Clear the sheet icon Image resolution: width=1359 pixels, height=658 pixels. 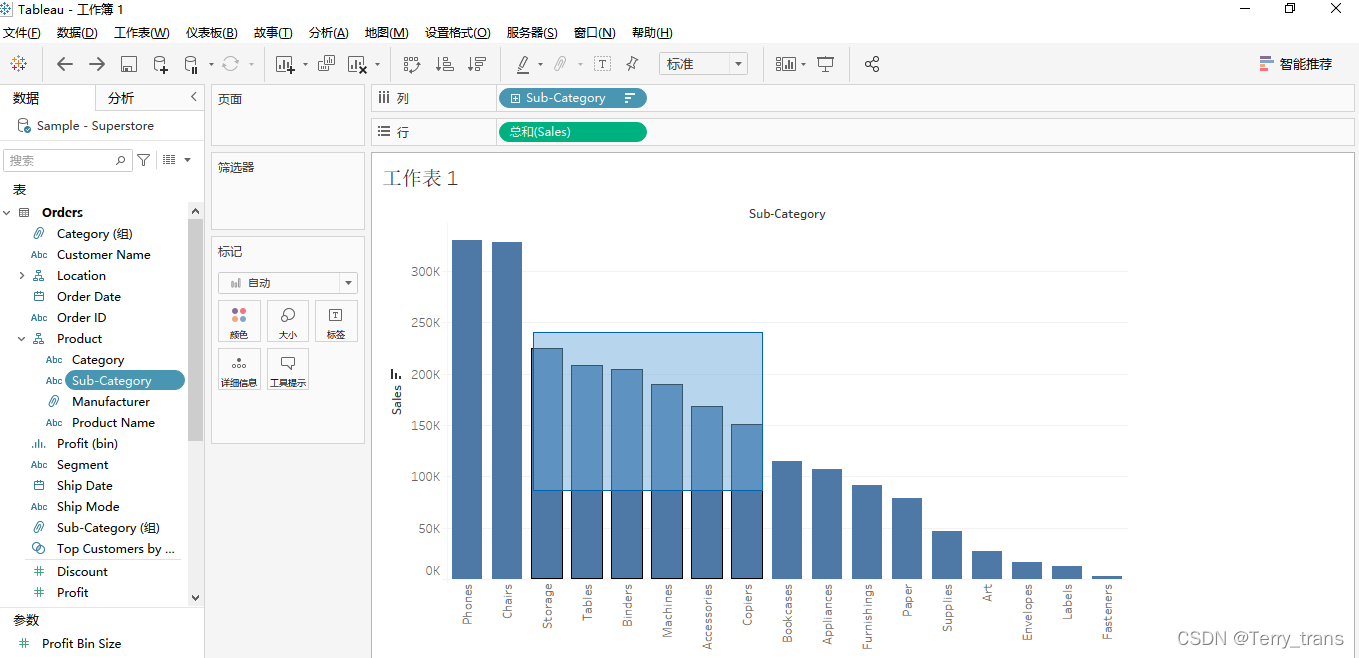pyautogui.click(x=358, y=64)
